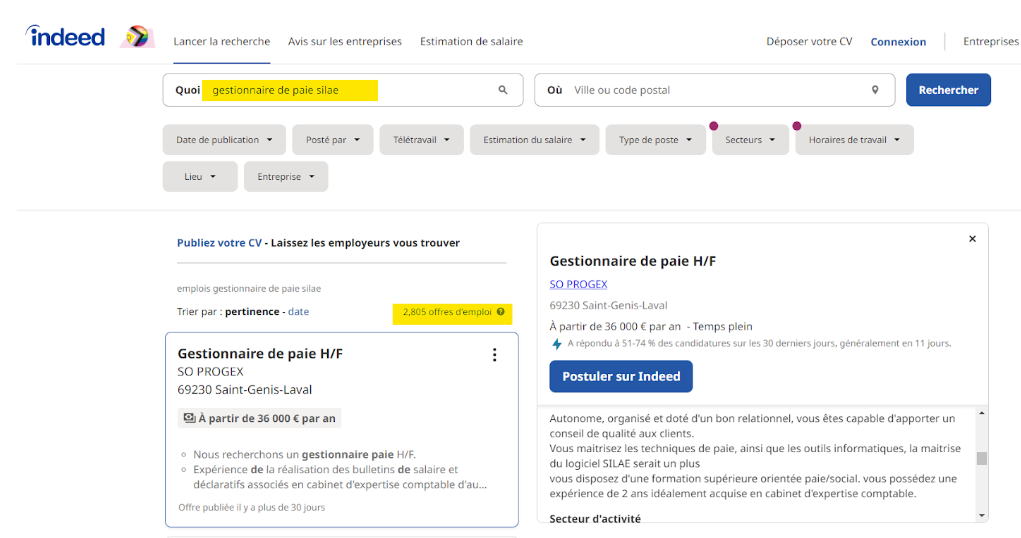
Task: Open the Secteurs filter dropdown
Action: [x=750, y=139]
